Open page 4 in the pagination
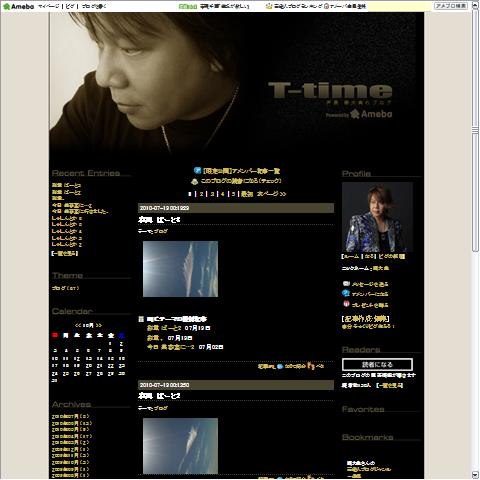 (223, 194)
